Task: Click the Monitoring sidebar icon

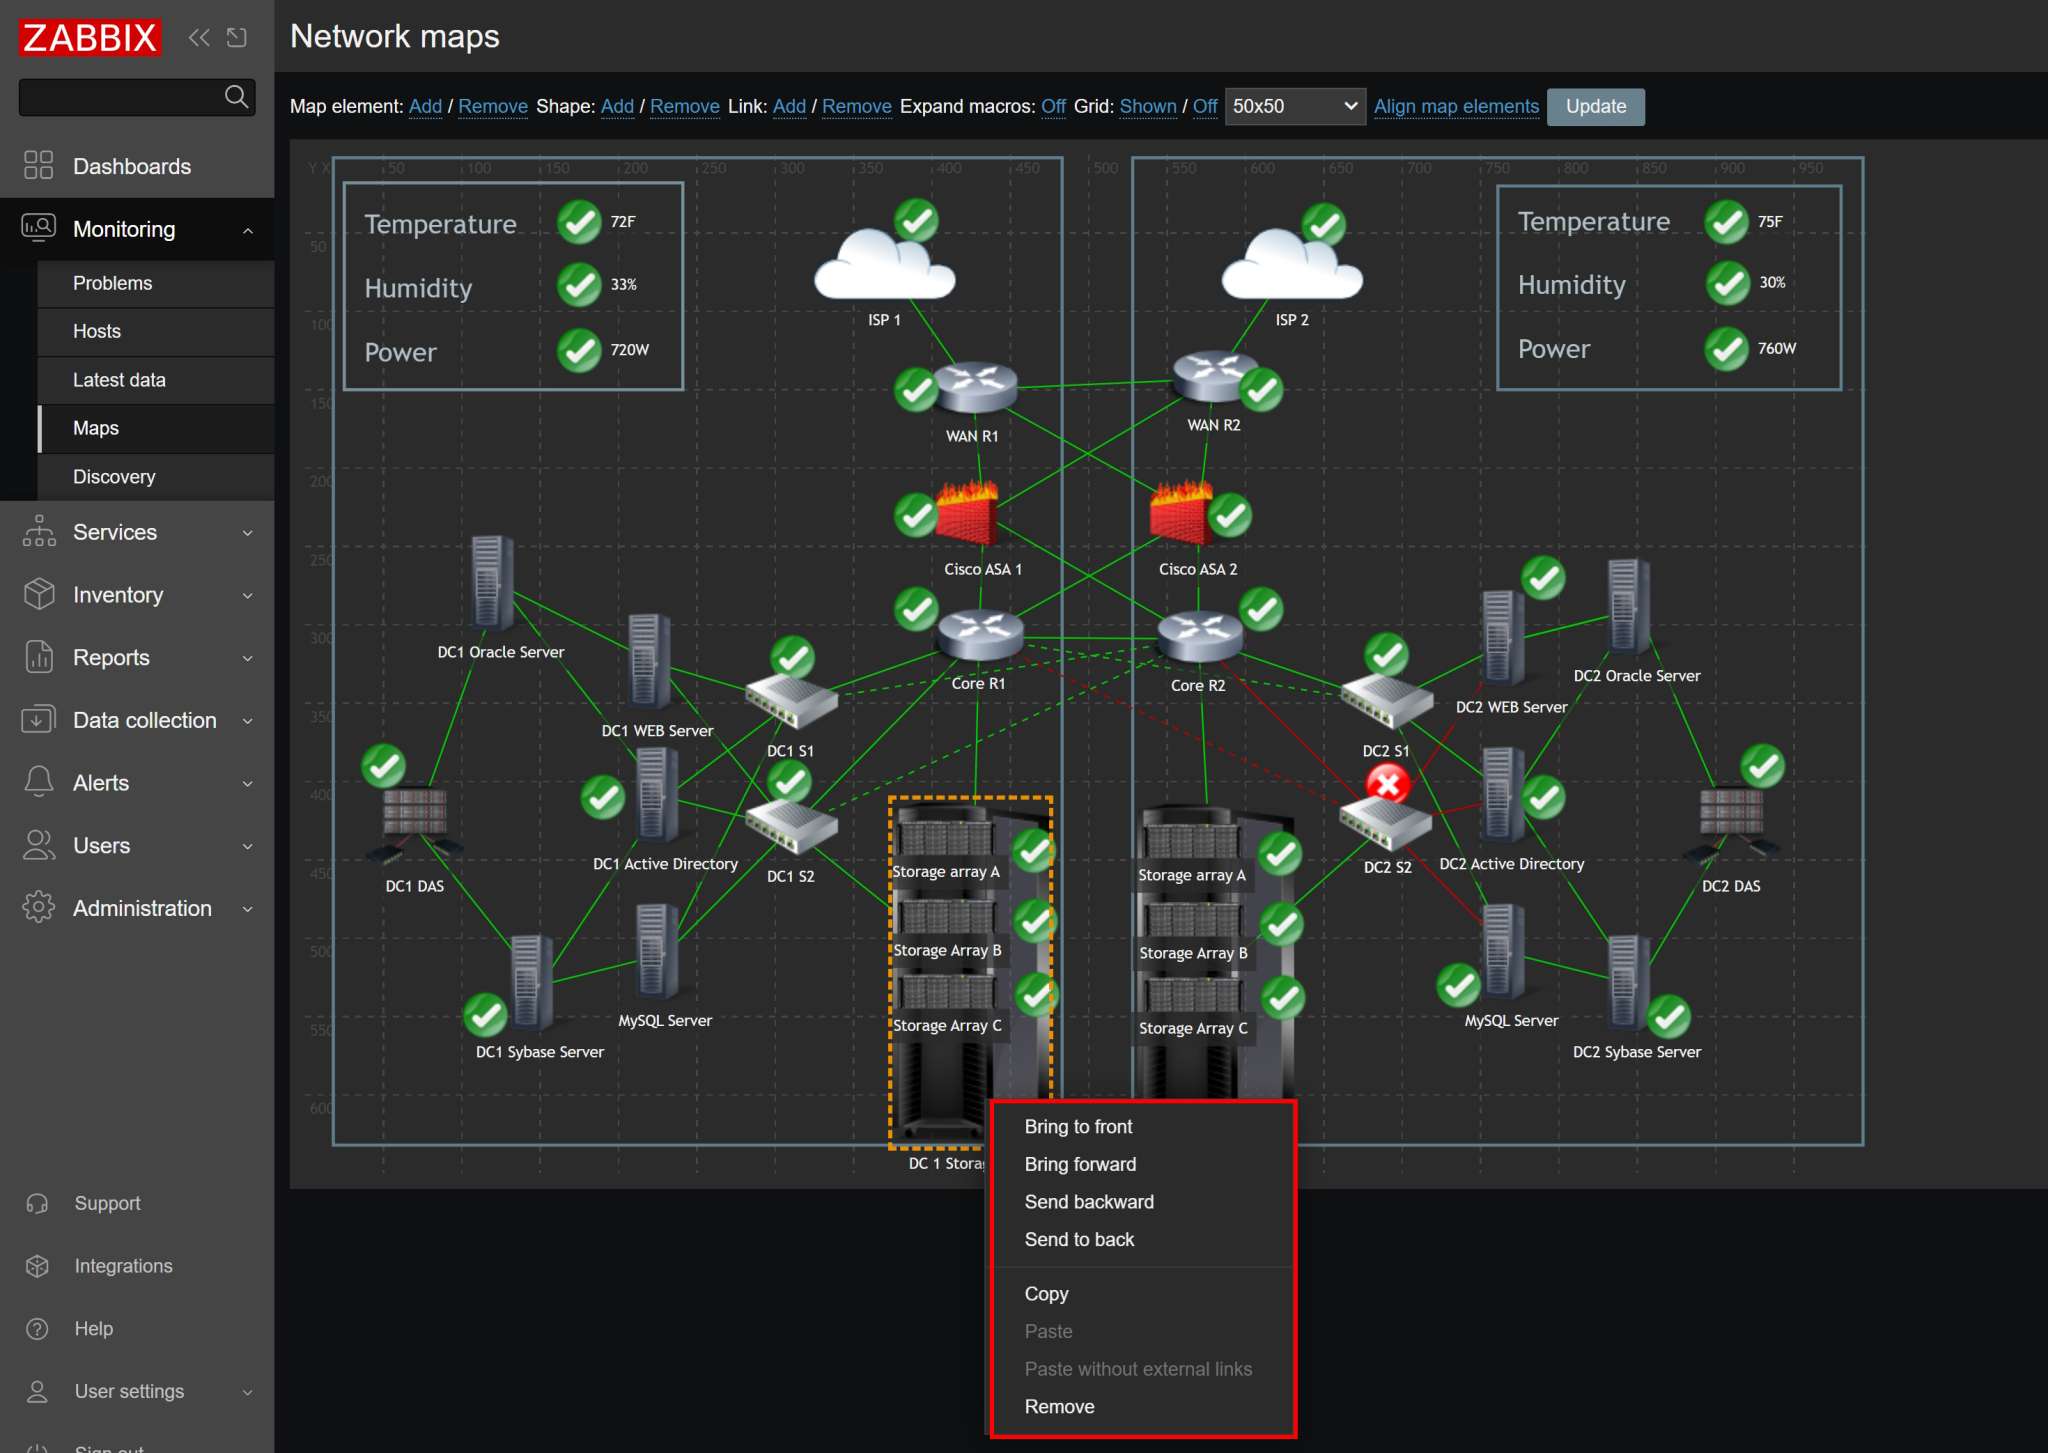Action: (x=39, y=228)
